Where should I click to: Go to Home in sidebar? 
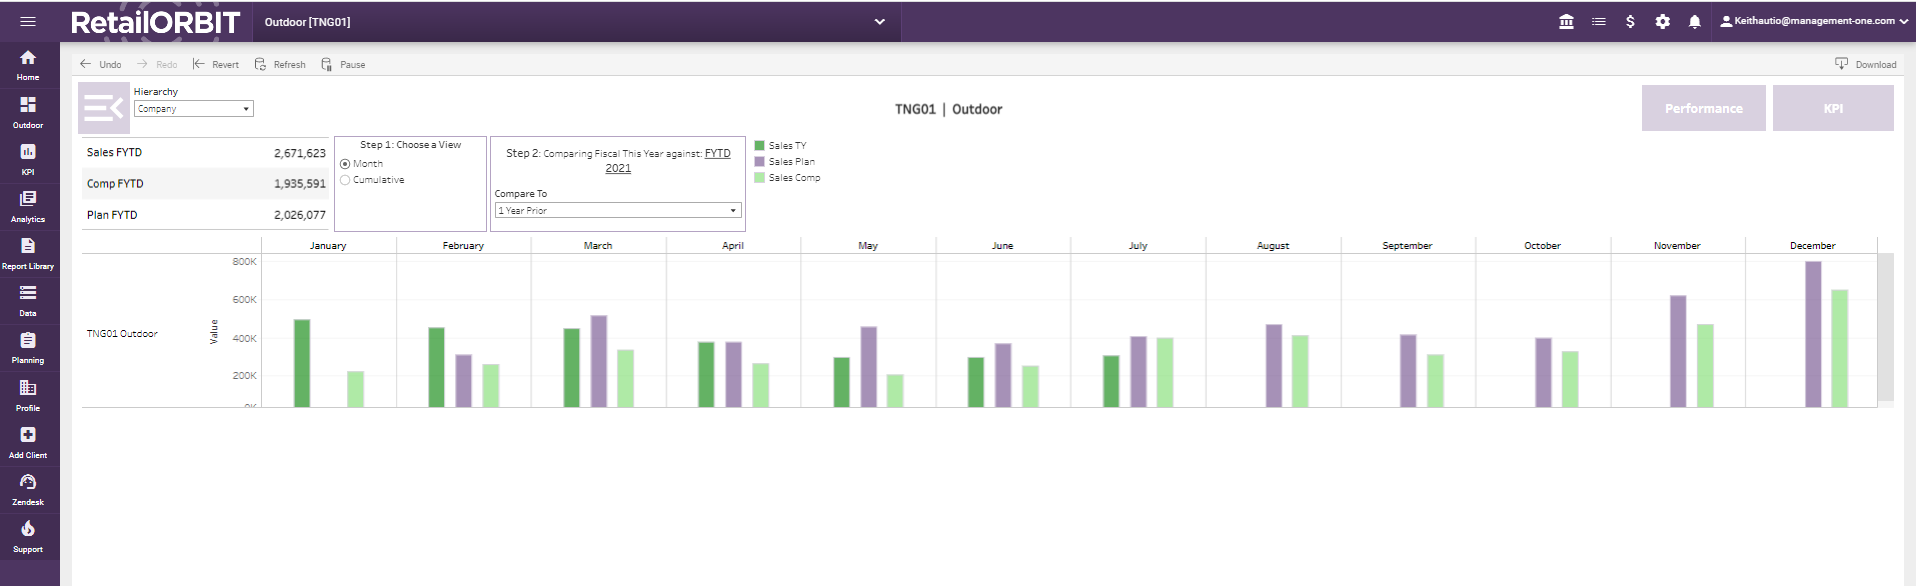[28, 65]
